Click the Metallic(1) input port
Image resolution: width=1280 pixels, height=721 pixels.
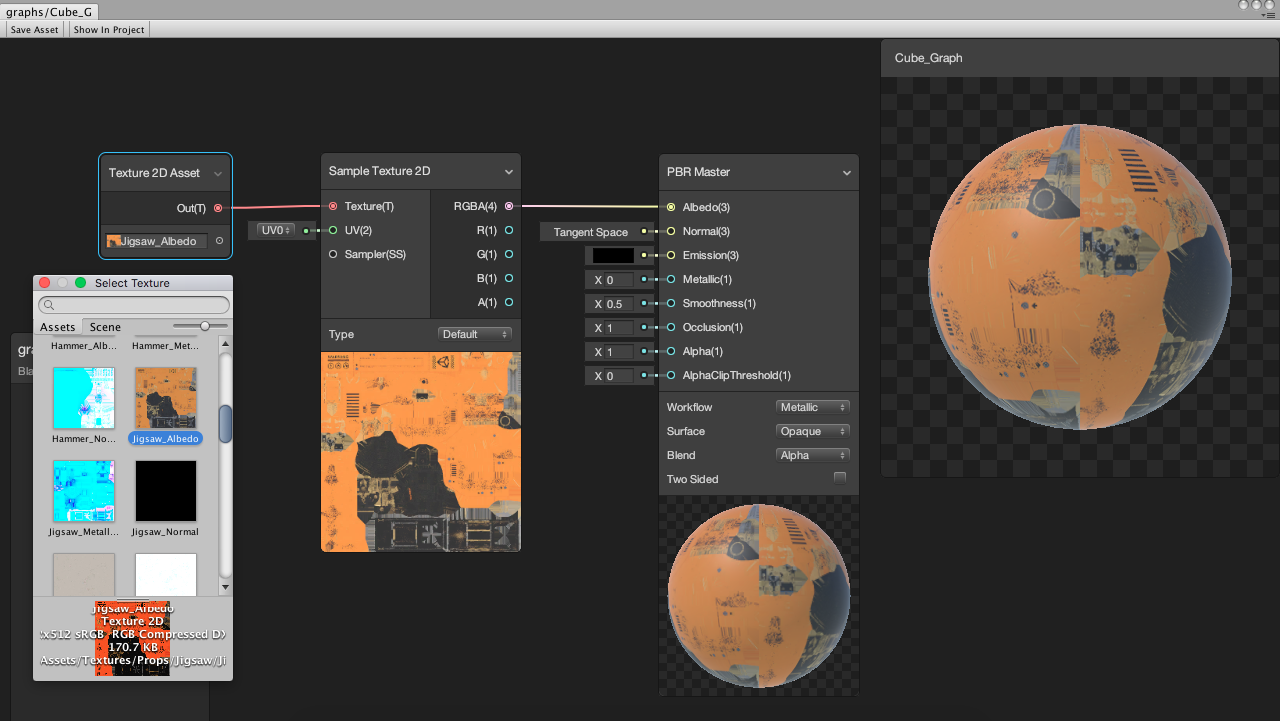(671, 279)
